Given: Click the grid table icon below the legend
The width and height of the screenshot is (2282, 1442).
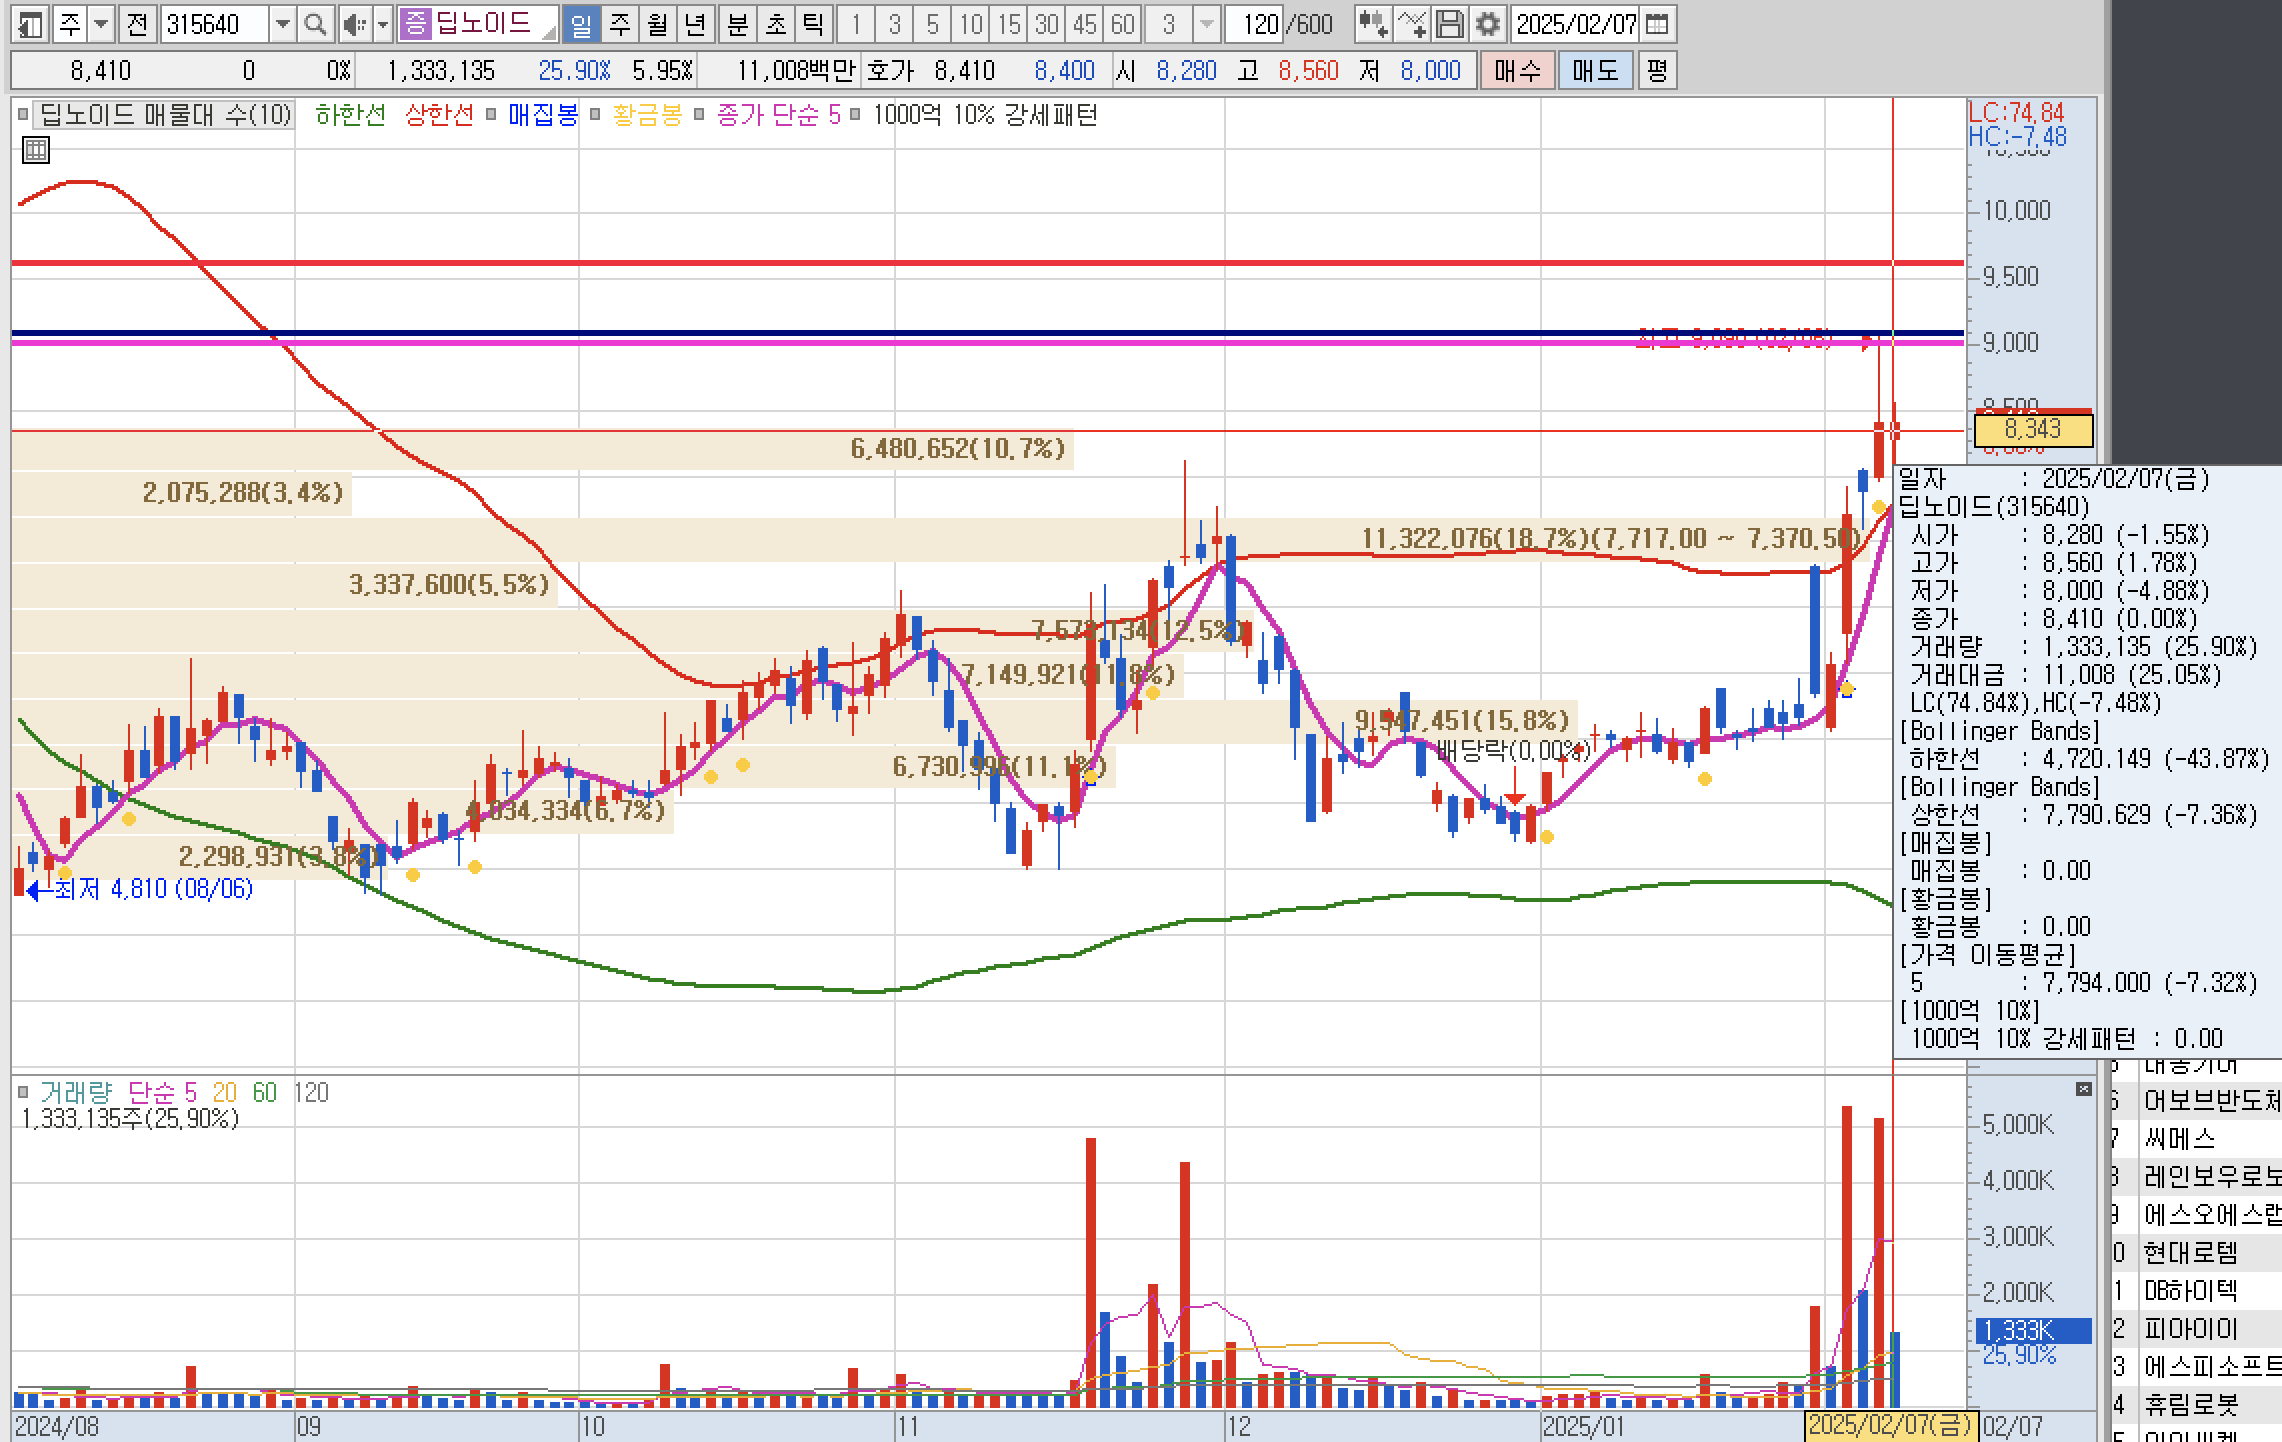Looking at the screenshot, I should (x=35, y=151).
